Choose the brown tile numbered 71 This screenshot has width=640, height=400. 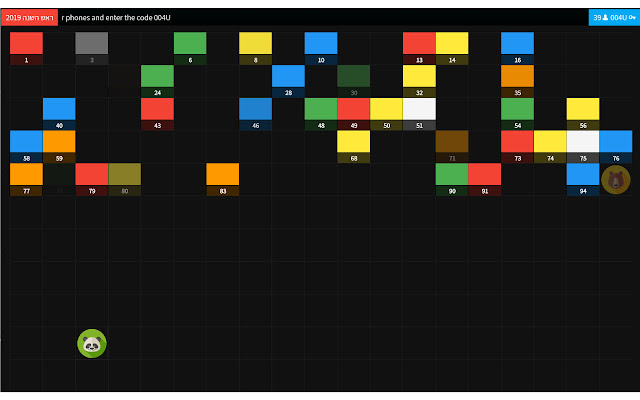coord(452,147)
